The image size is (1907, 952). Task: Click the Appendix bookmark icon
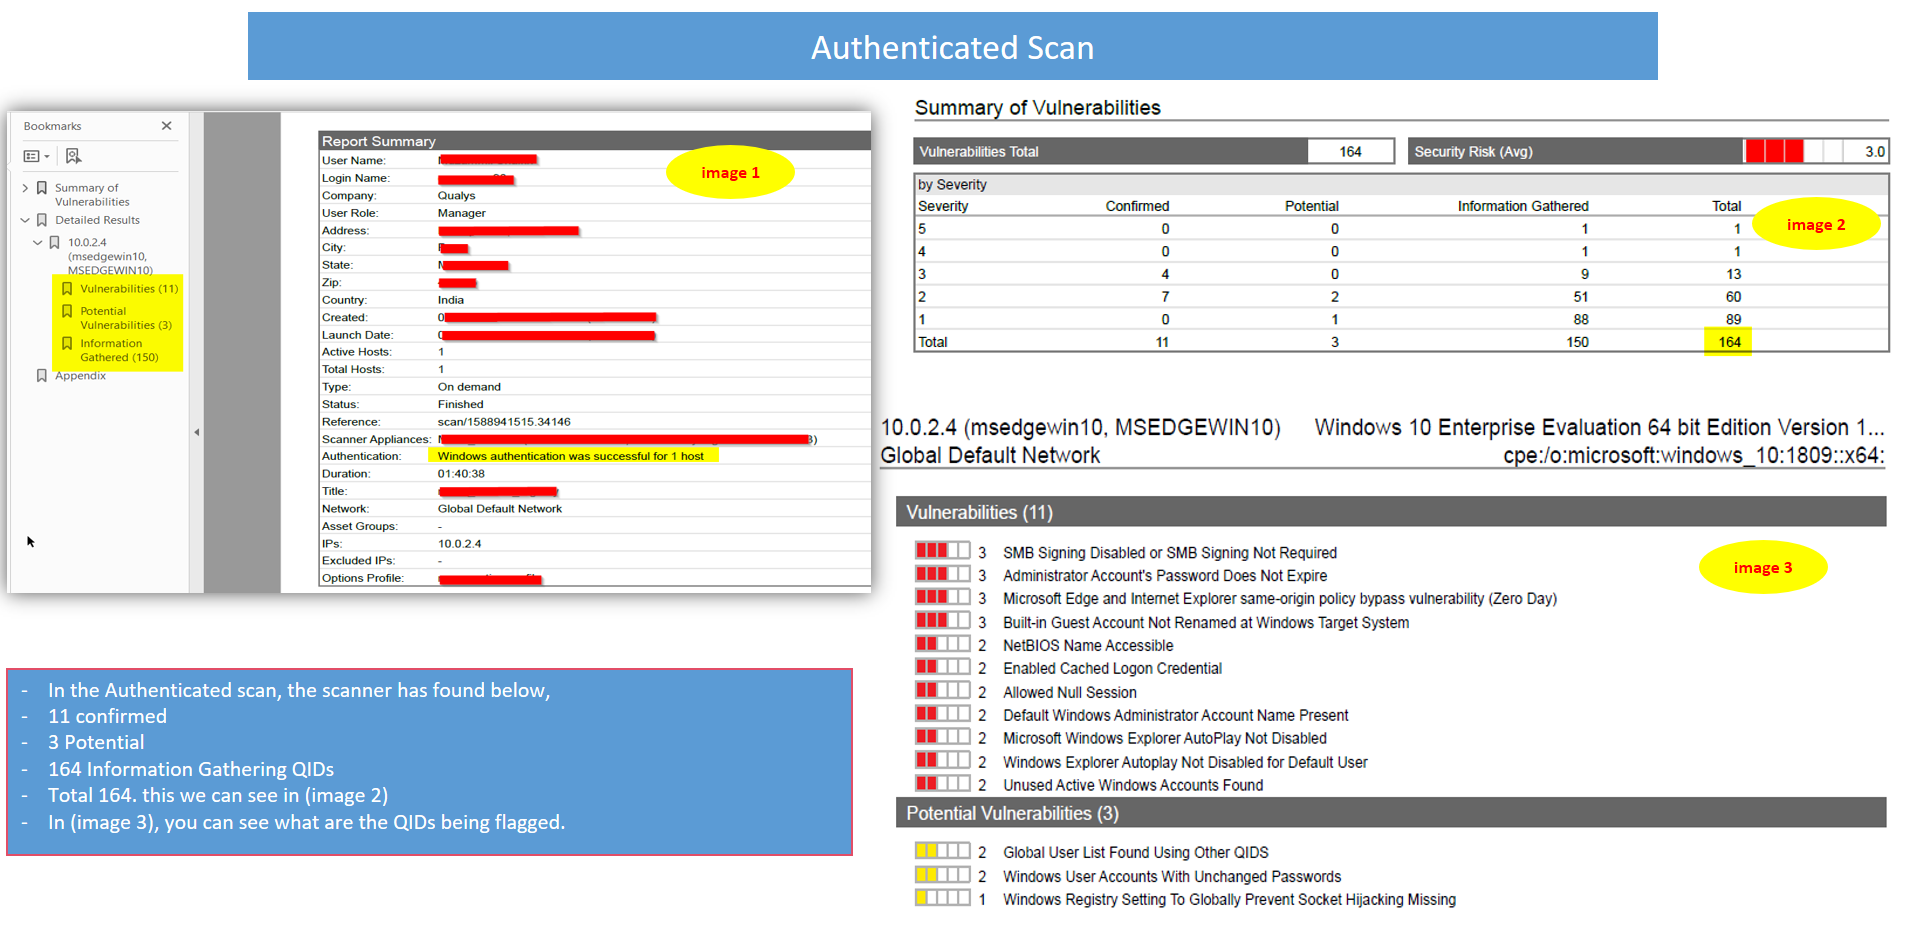point(42,375)
